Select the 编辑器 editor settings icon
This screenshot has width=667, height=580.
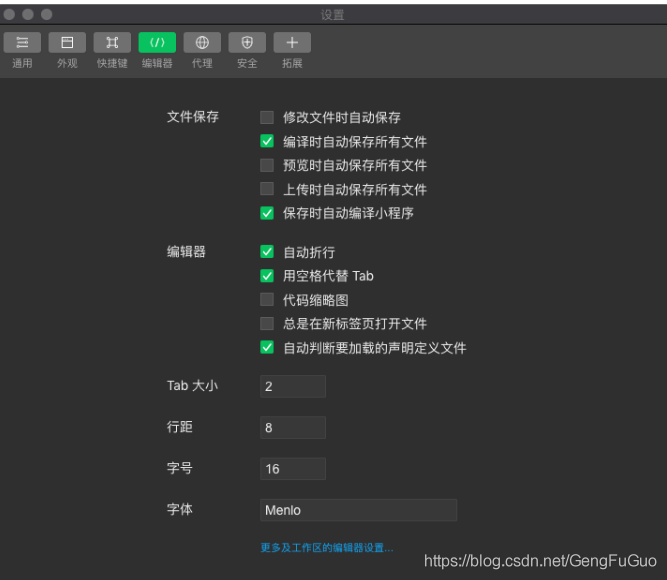(x=157, y=43)
